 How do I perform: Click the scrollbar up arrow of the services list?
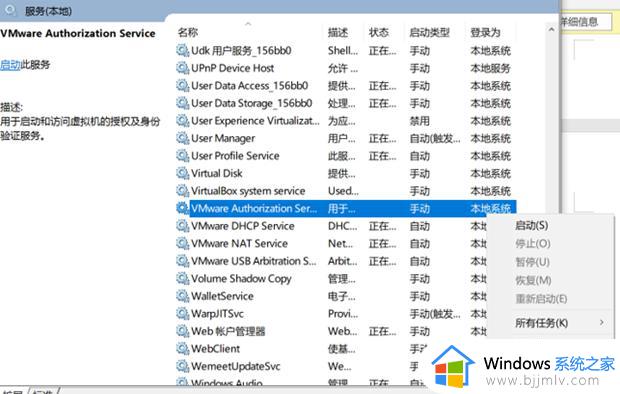tap(551, 29)
